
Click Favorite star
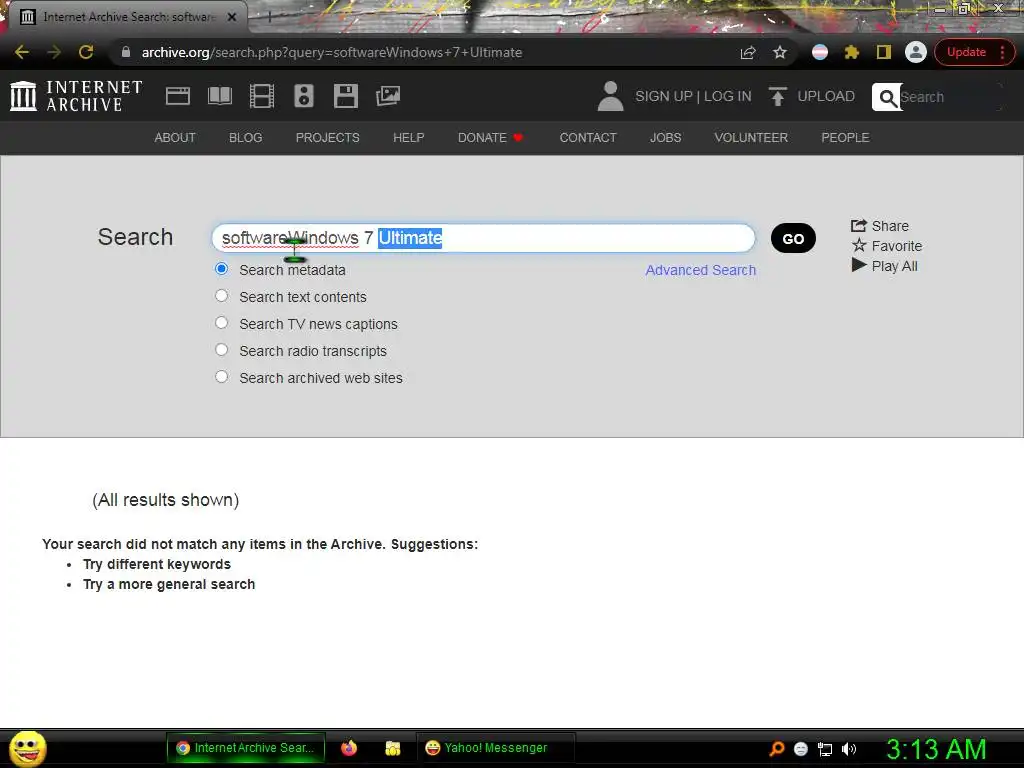point(887,246)
